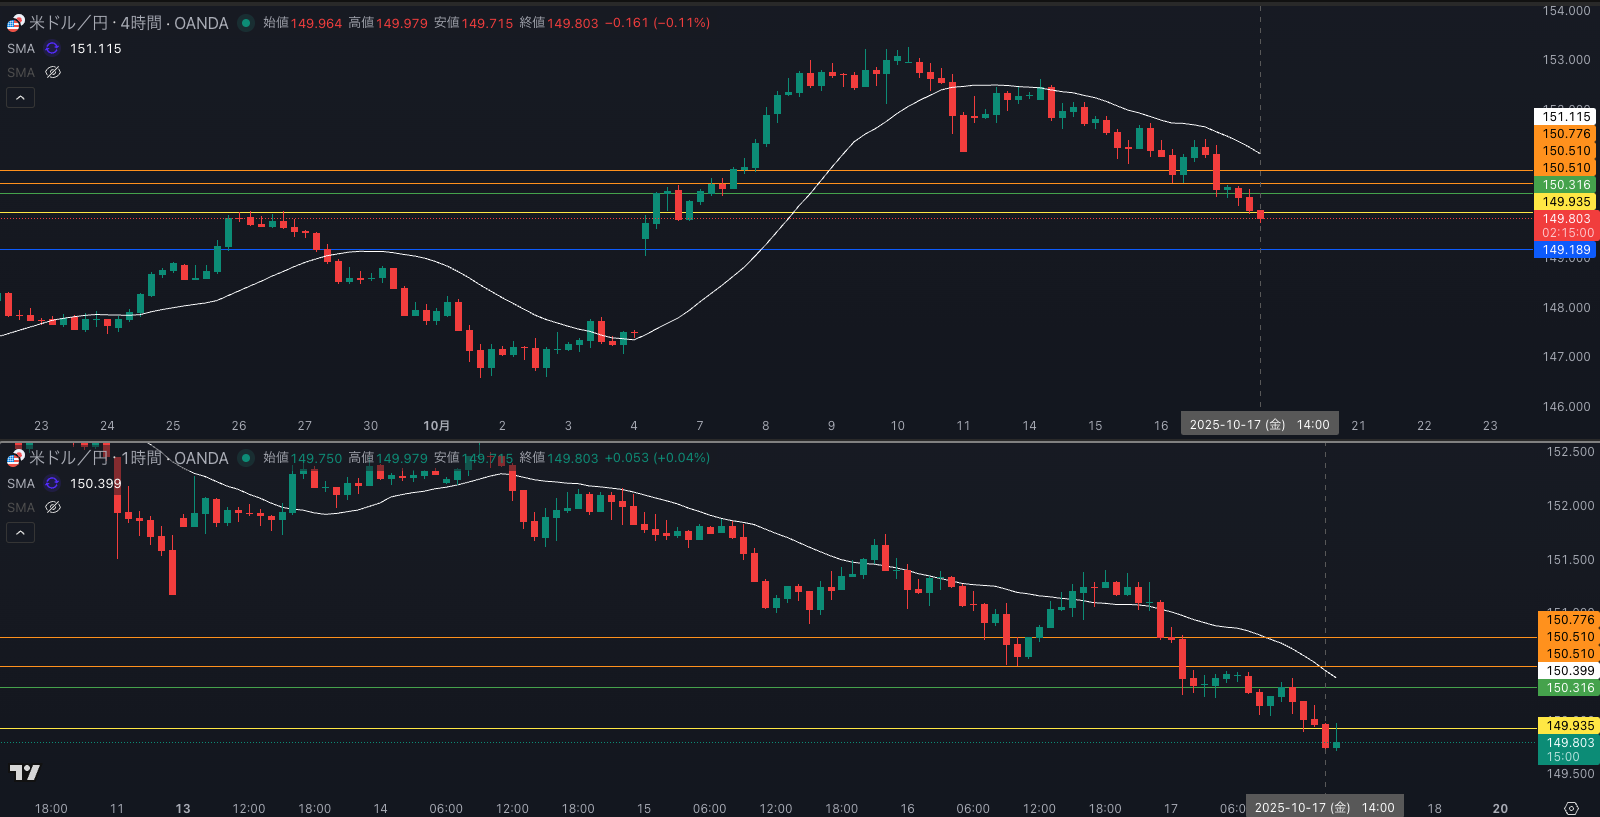Click the blue 149.189 price label

[1565, 250]
